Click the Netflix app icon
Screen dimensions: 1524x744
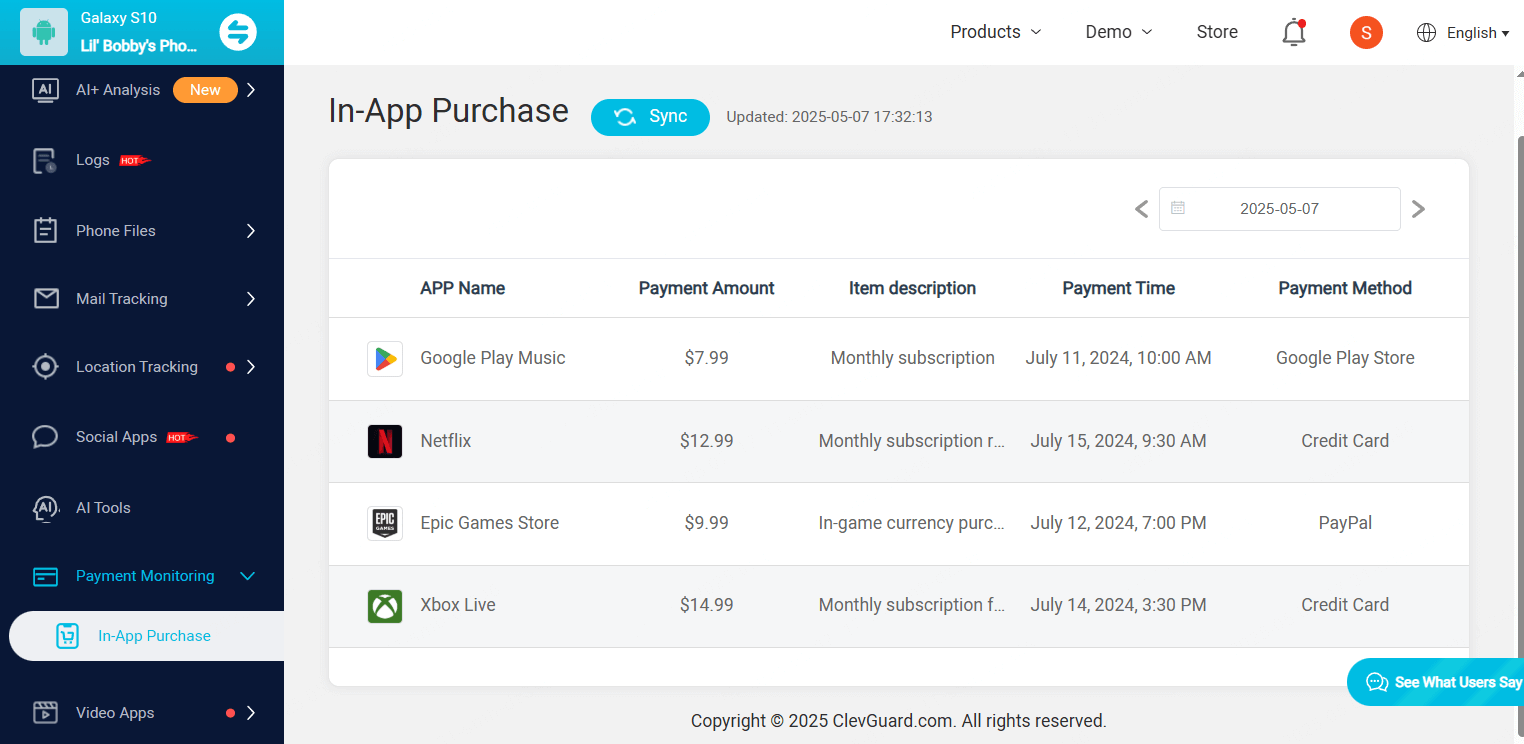(385, 441)
